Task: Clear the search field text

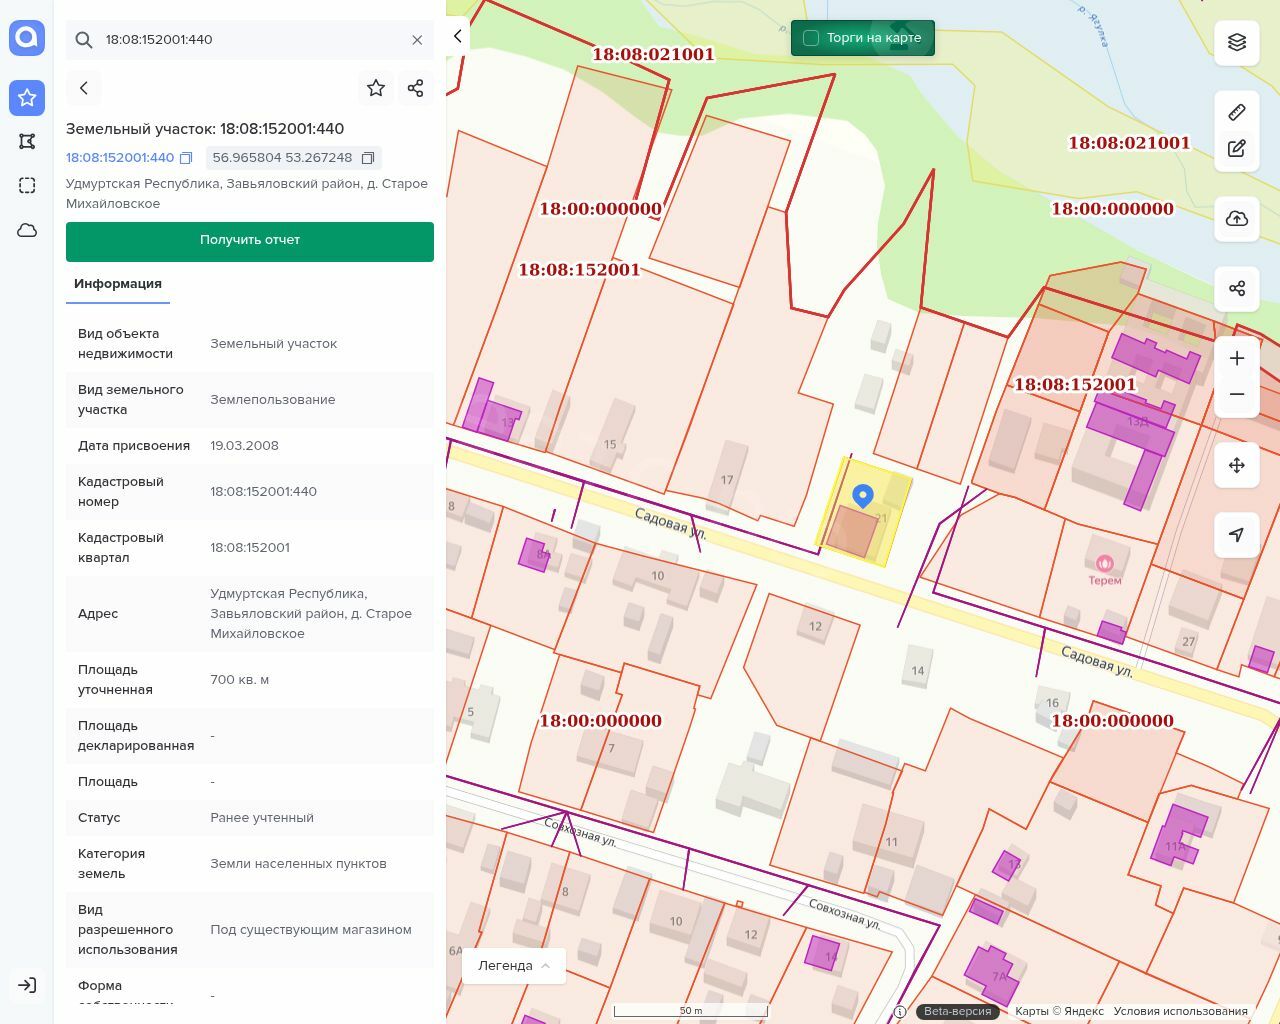Action: 417,40
